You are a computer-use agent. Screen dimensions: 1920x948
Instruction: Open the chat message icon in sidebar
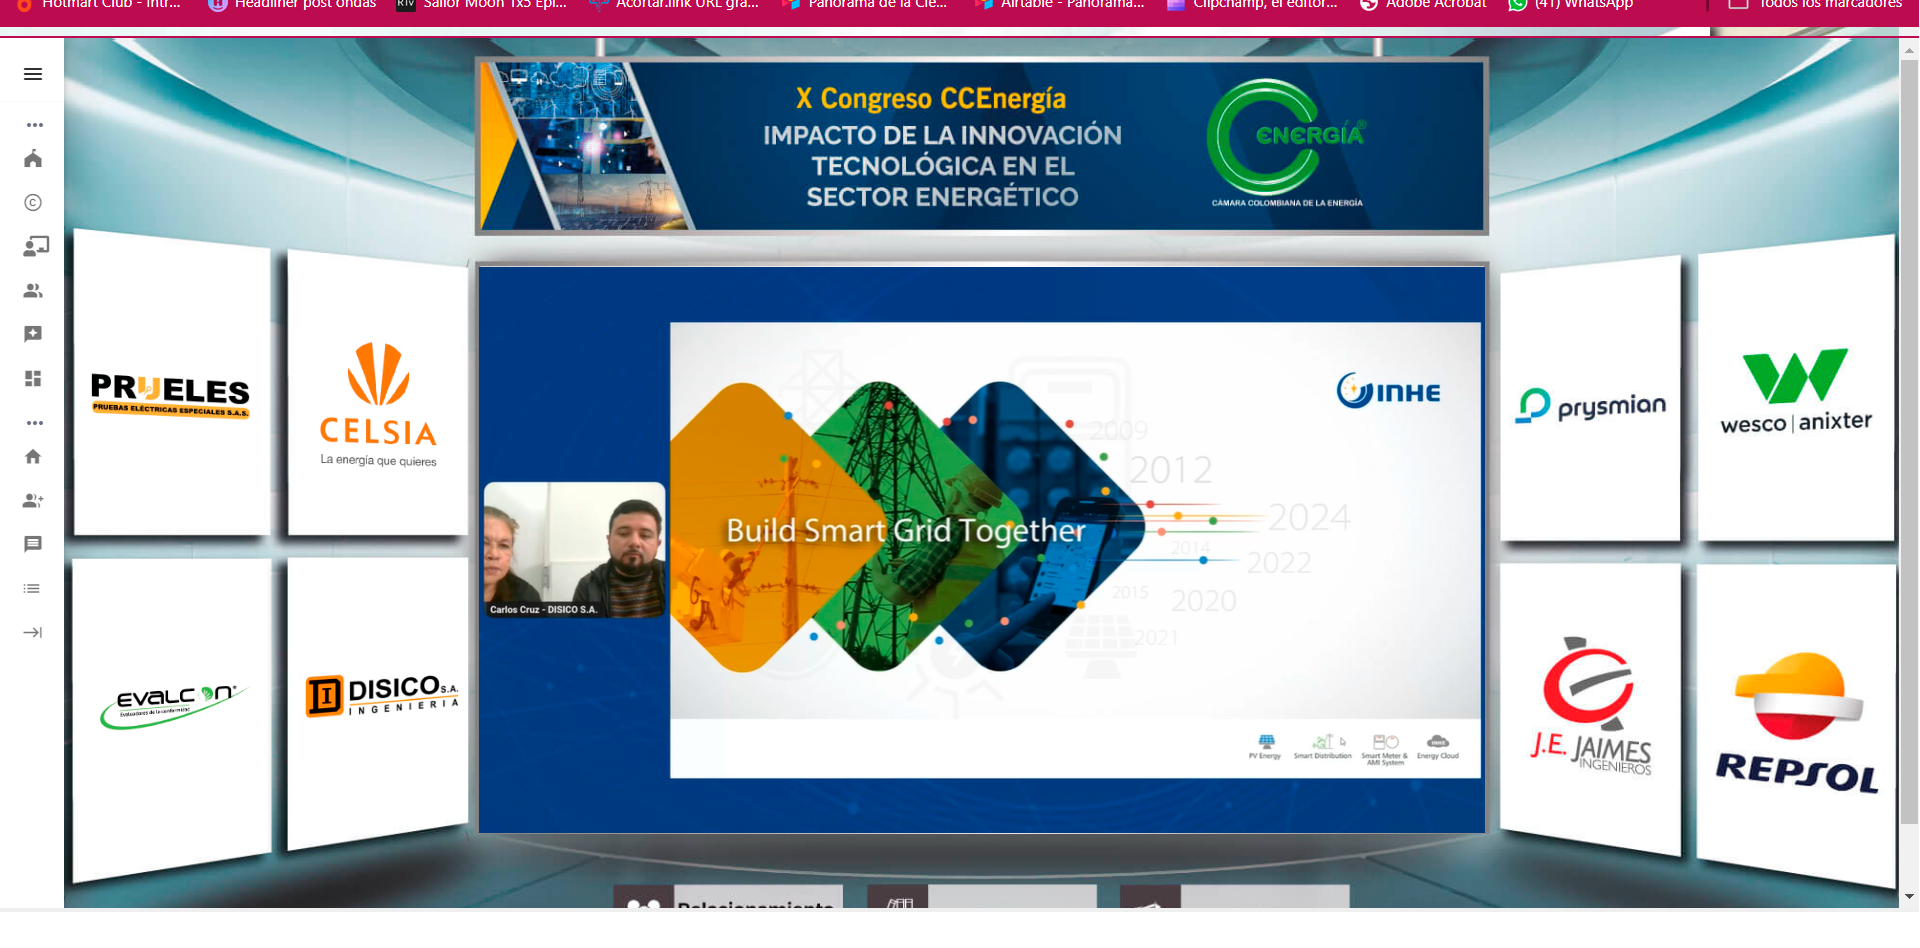[x=33, y=544]
